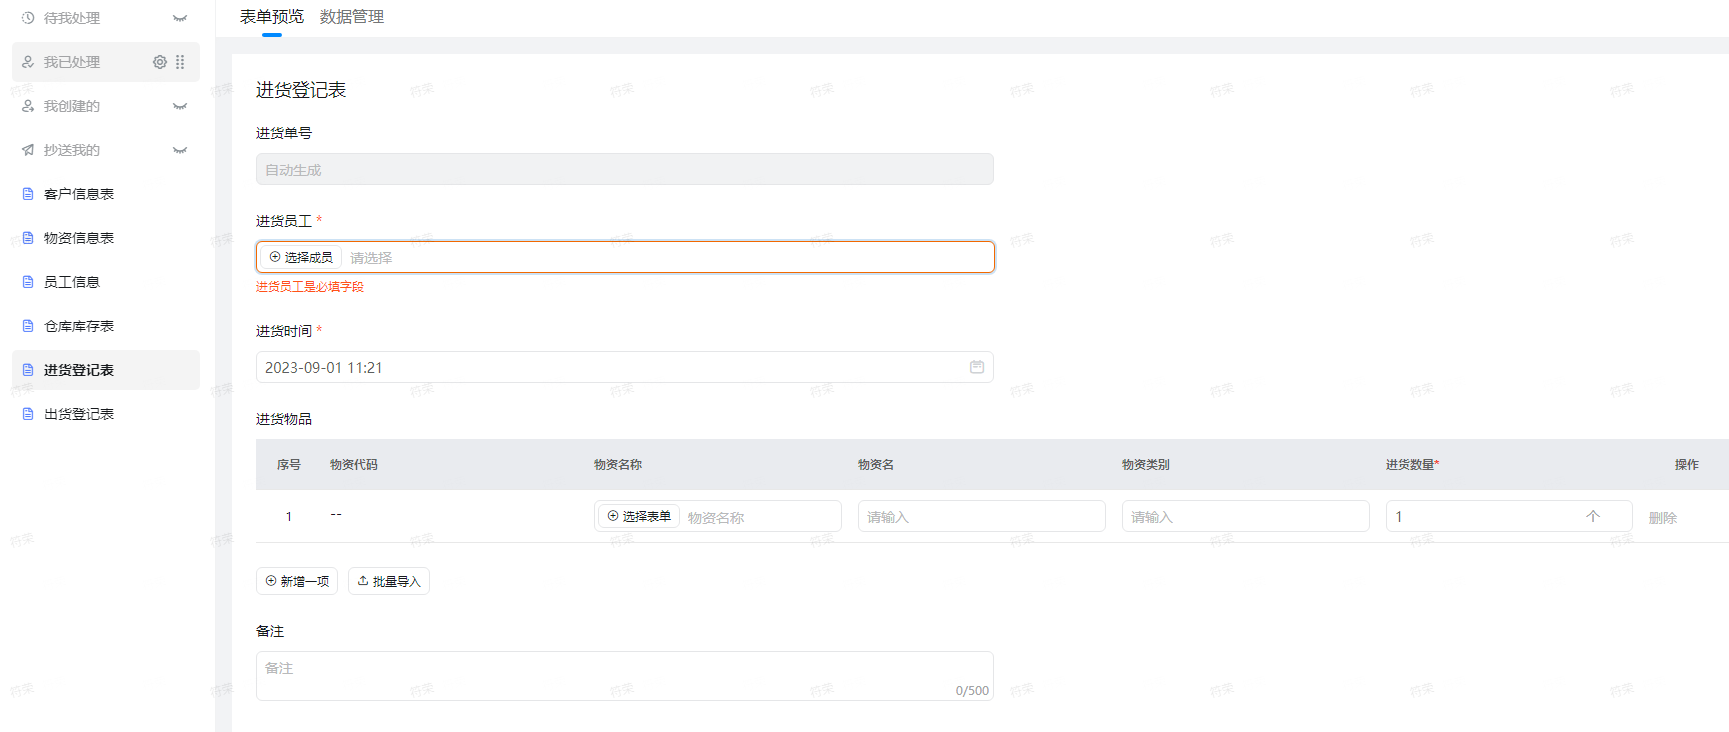This screenshot has height=732, width=1729.
Task: Click the 选择表单 button in row 1
Action: [x=639, y=516]
